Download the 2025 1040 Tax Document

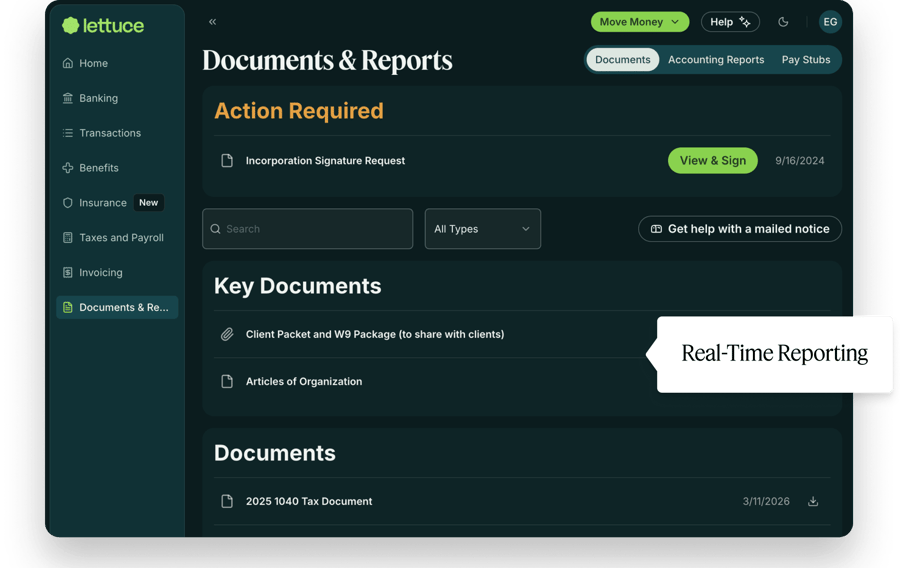pos(813,501)
